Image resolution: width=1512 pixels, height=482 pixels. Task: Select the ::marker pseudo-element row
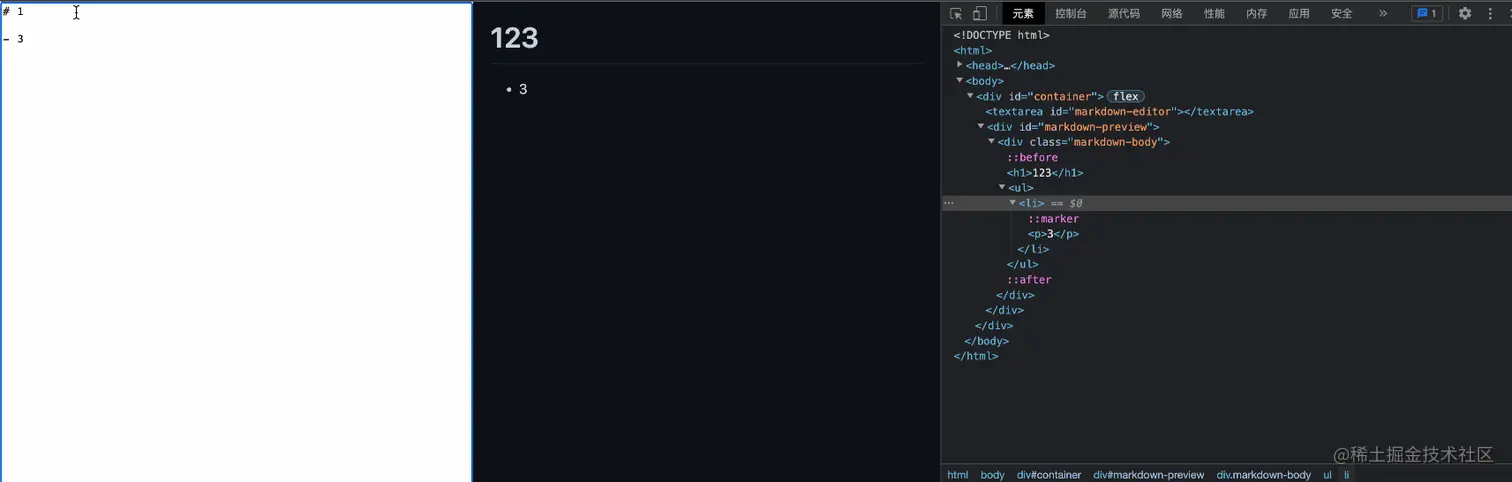point(1054,218)
